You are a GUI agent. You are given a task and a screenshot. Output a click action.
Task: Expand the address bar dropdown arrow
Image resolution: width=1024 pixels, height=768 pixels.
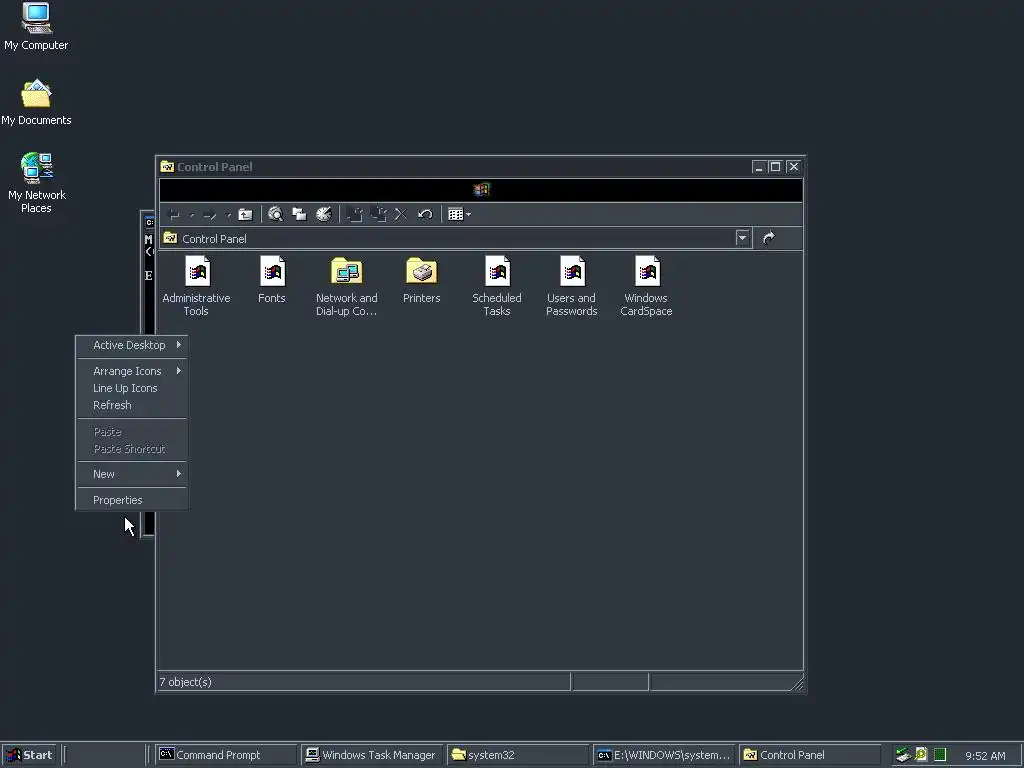(x=743, y=238)
